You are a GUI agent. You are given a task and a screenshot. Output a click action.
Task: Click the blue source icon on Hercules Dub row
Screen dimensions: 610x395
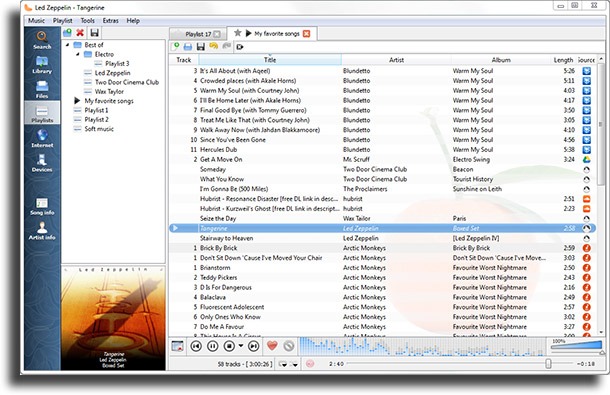tap(586, 150)
